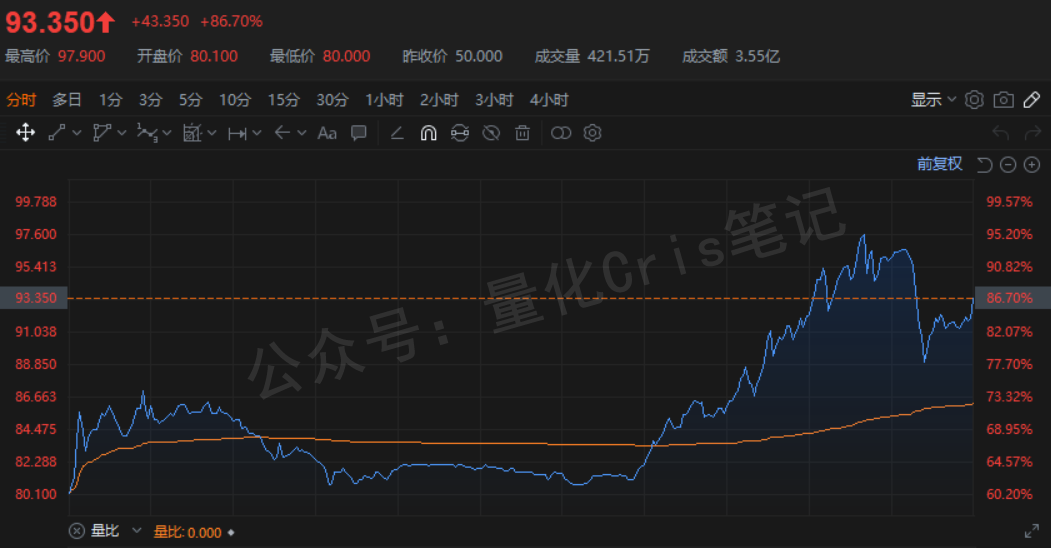This screenshot has height=548, width=1051.
Task: Switch to the 分时 tab
Action: pyautogui.click(x=21, y=100)
